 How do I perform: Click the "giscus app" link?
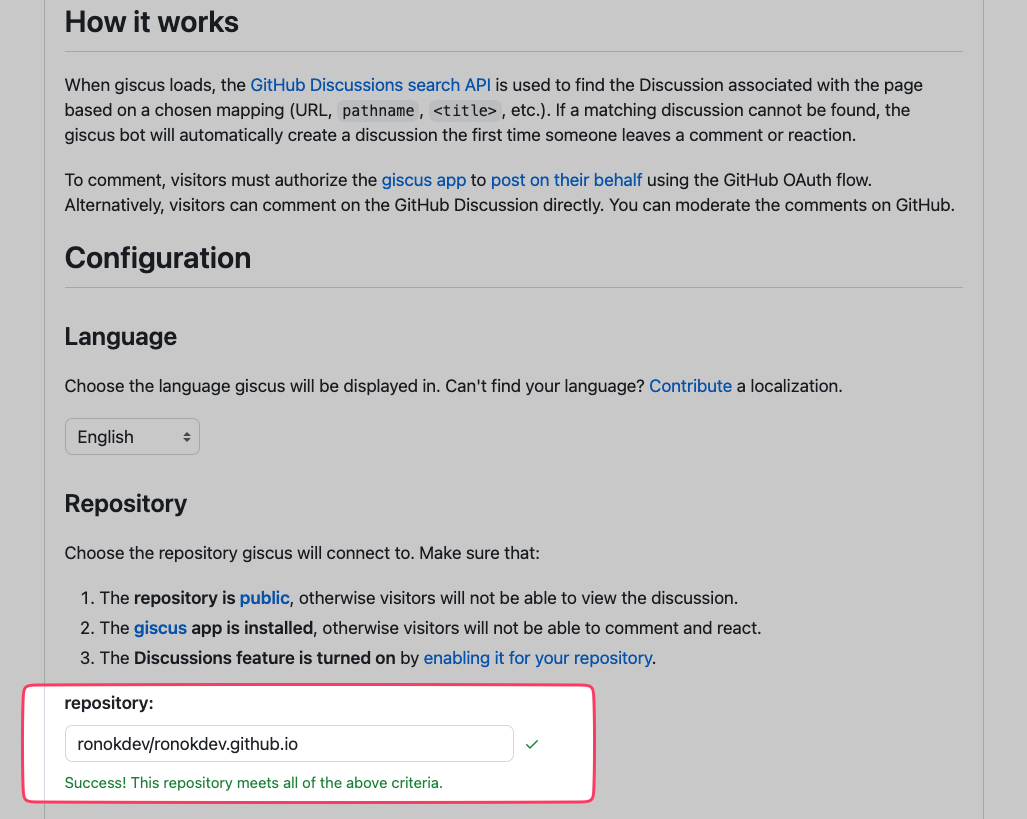[x=423, y=180]
